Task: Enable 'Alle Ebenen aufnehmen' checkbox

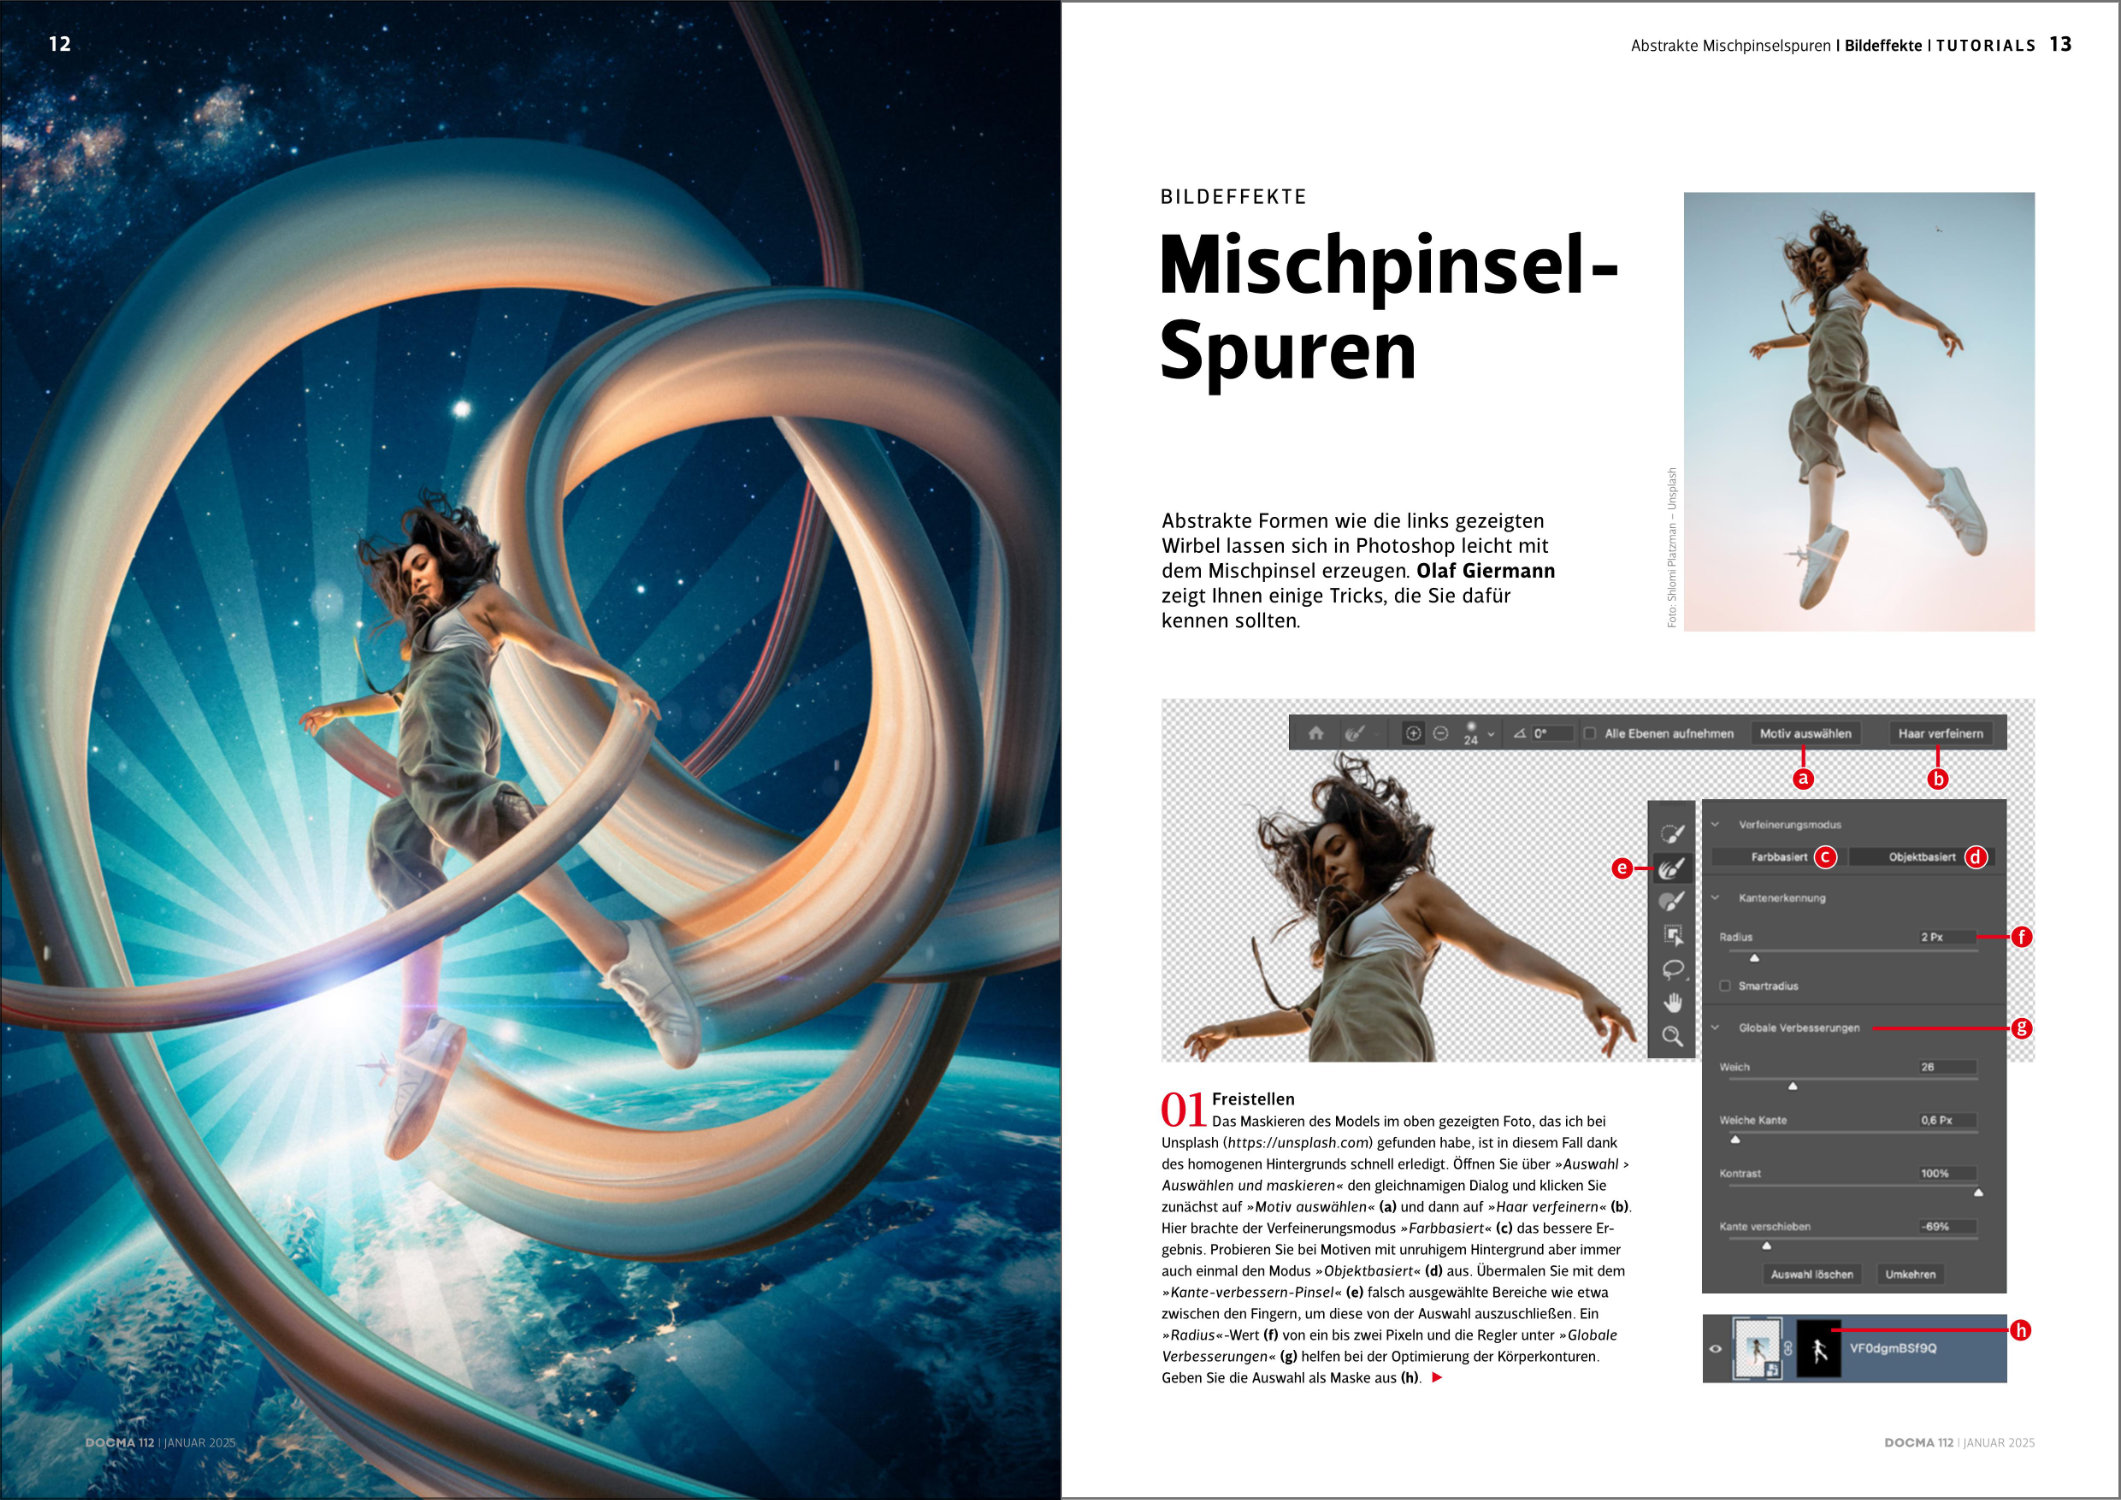Action: pyautogui.click(x=1589, y=733)
